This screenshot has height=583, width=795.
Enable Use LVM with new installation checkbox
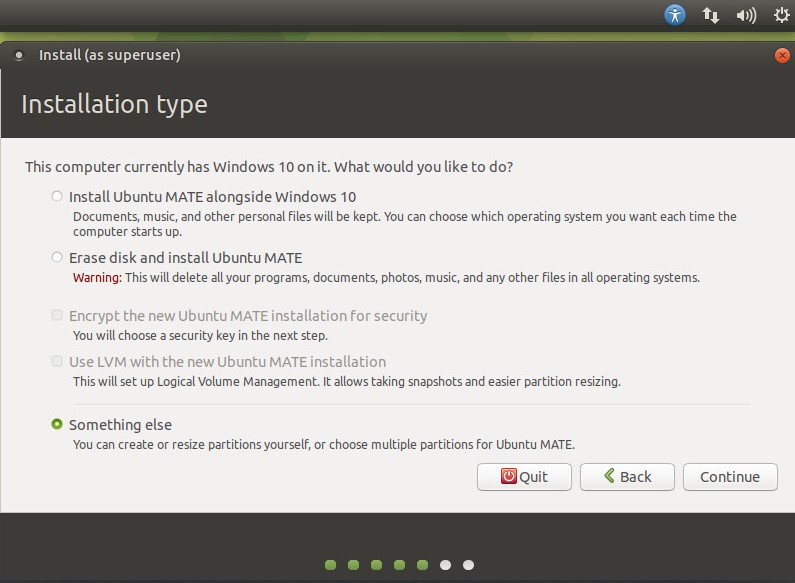(x=57, y=362)
